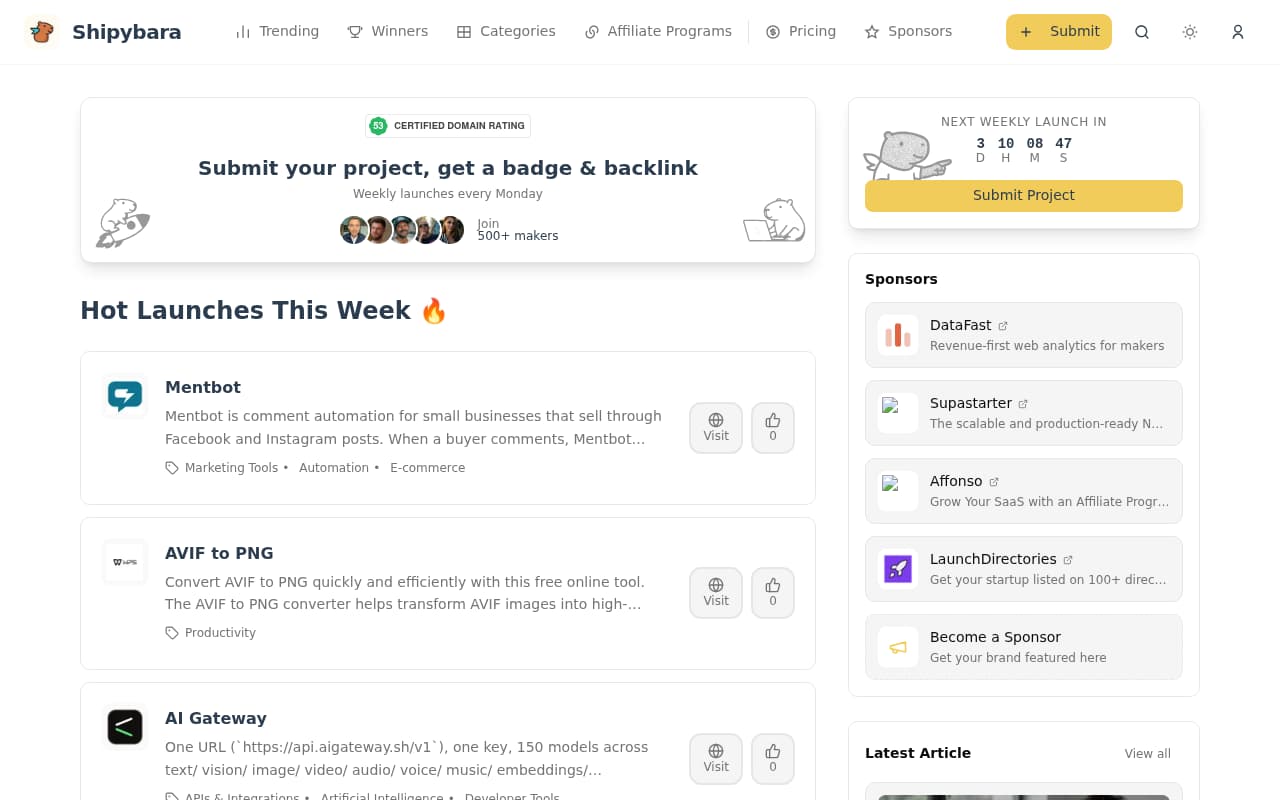Open the AI Gateway title link
Viewport: 1280px width, 800px height.
point(216,719)
